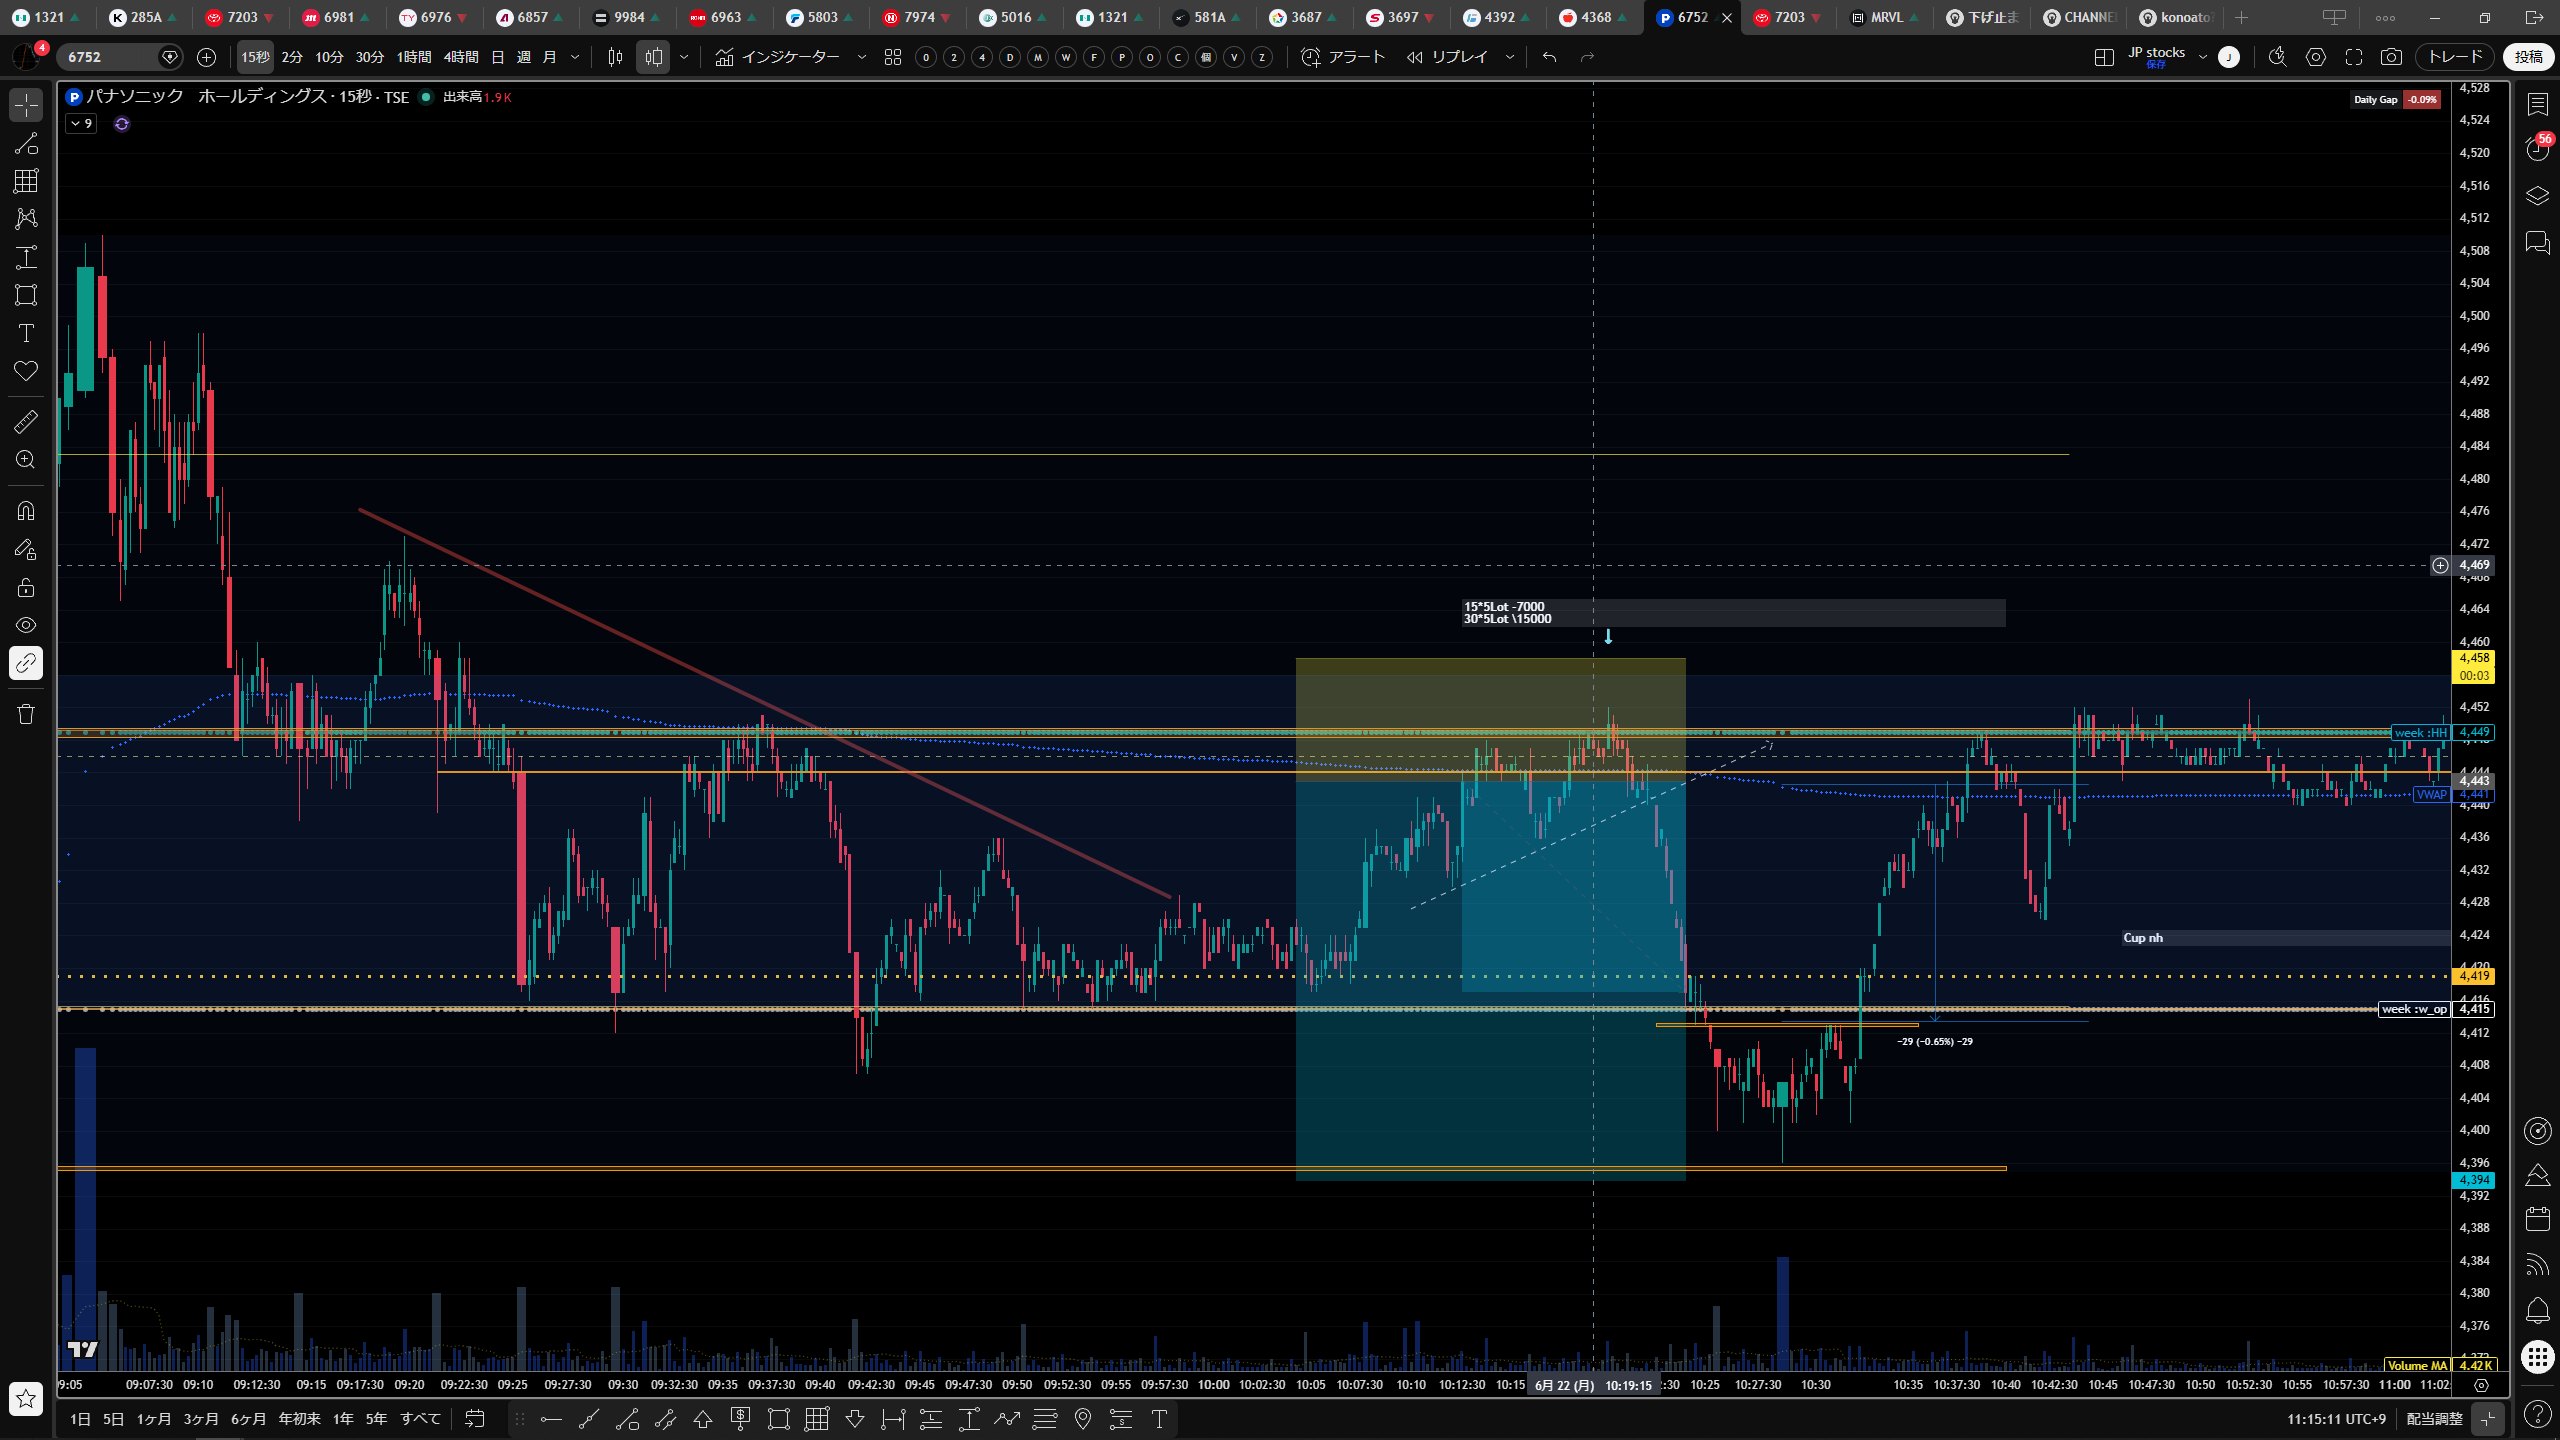The width and height of the screenshot is (2560, 1440).
Task: Select the trend line drawing tool
Action: [26, 143]
